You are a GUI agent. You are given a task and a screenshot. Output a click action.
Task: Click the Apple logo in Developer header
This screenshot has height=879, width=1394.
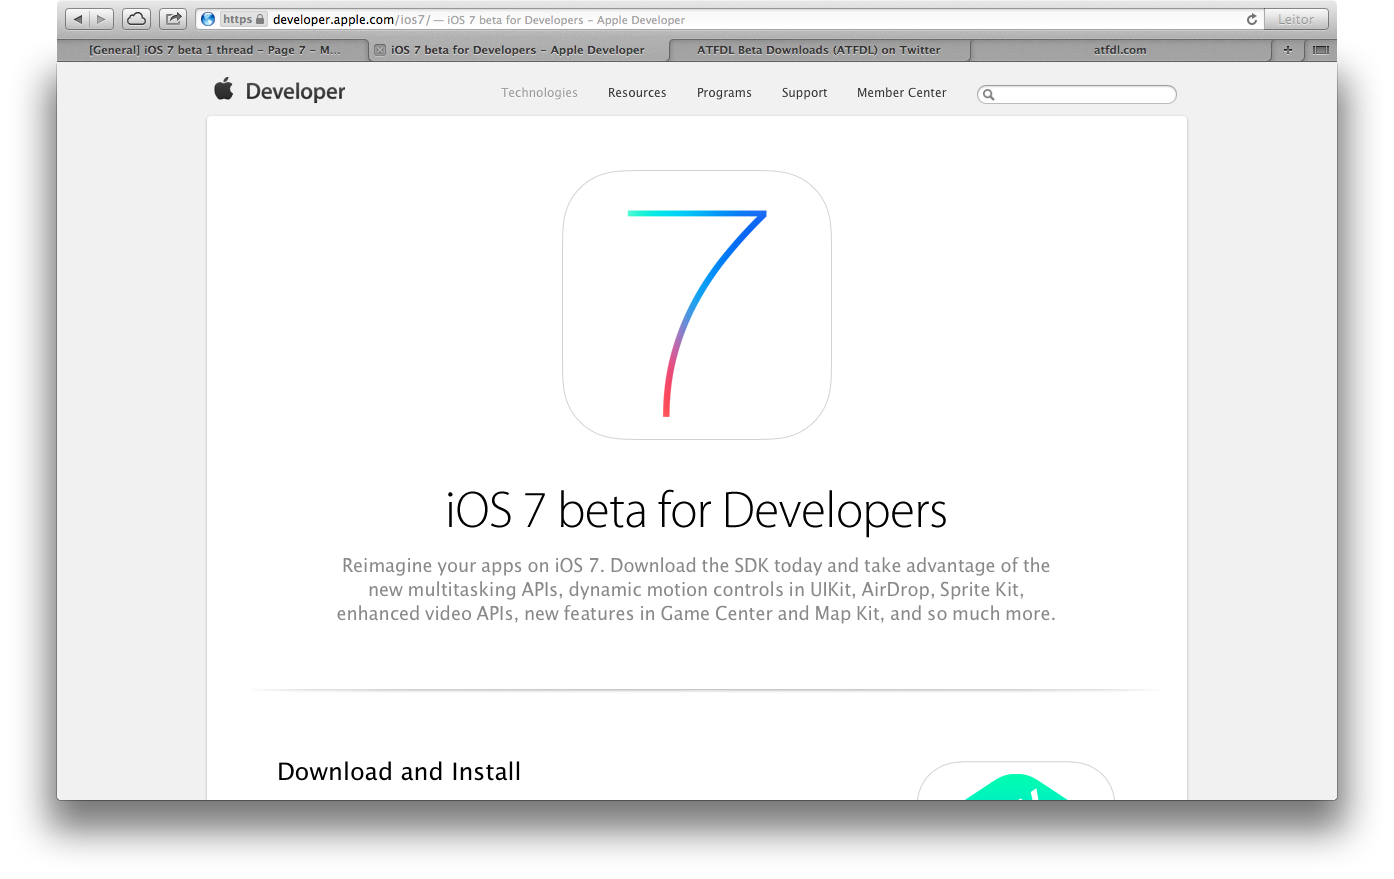click(224, 89)
